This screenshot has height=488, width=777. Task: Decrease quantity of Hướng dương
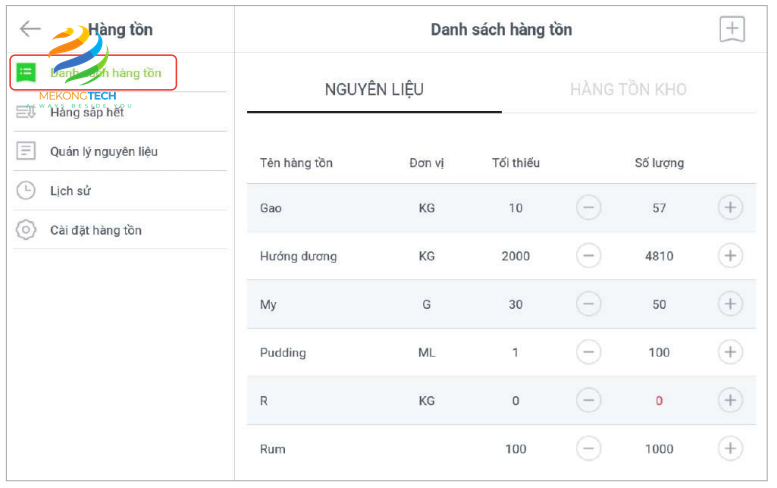589,256
